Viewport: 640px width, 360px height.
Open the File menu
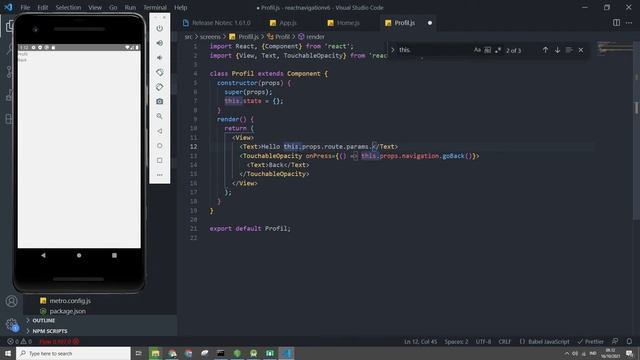coord(25,7)
